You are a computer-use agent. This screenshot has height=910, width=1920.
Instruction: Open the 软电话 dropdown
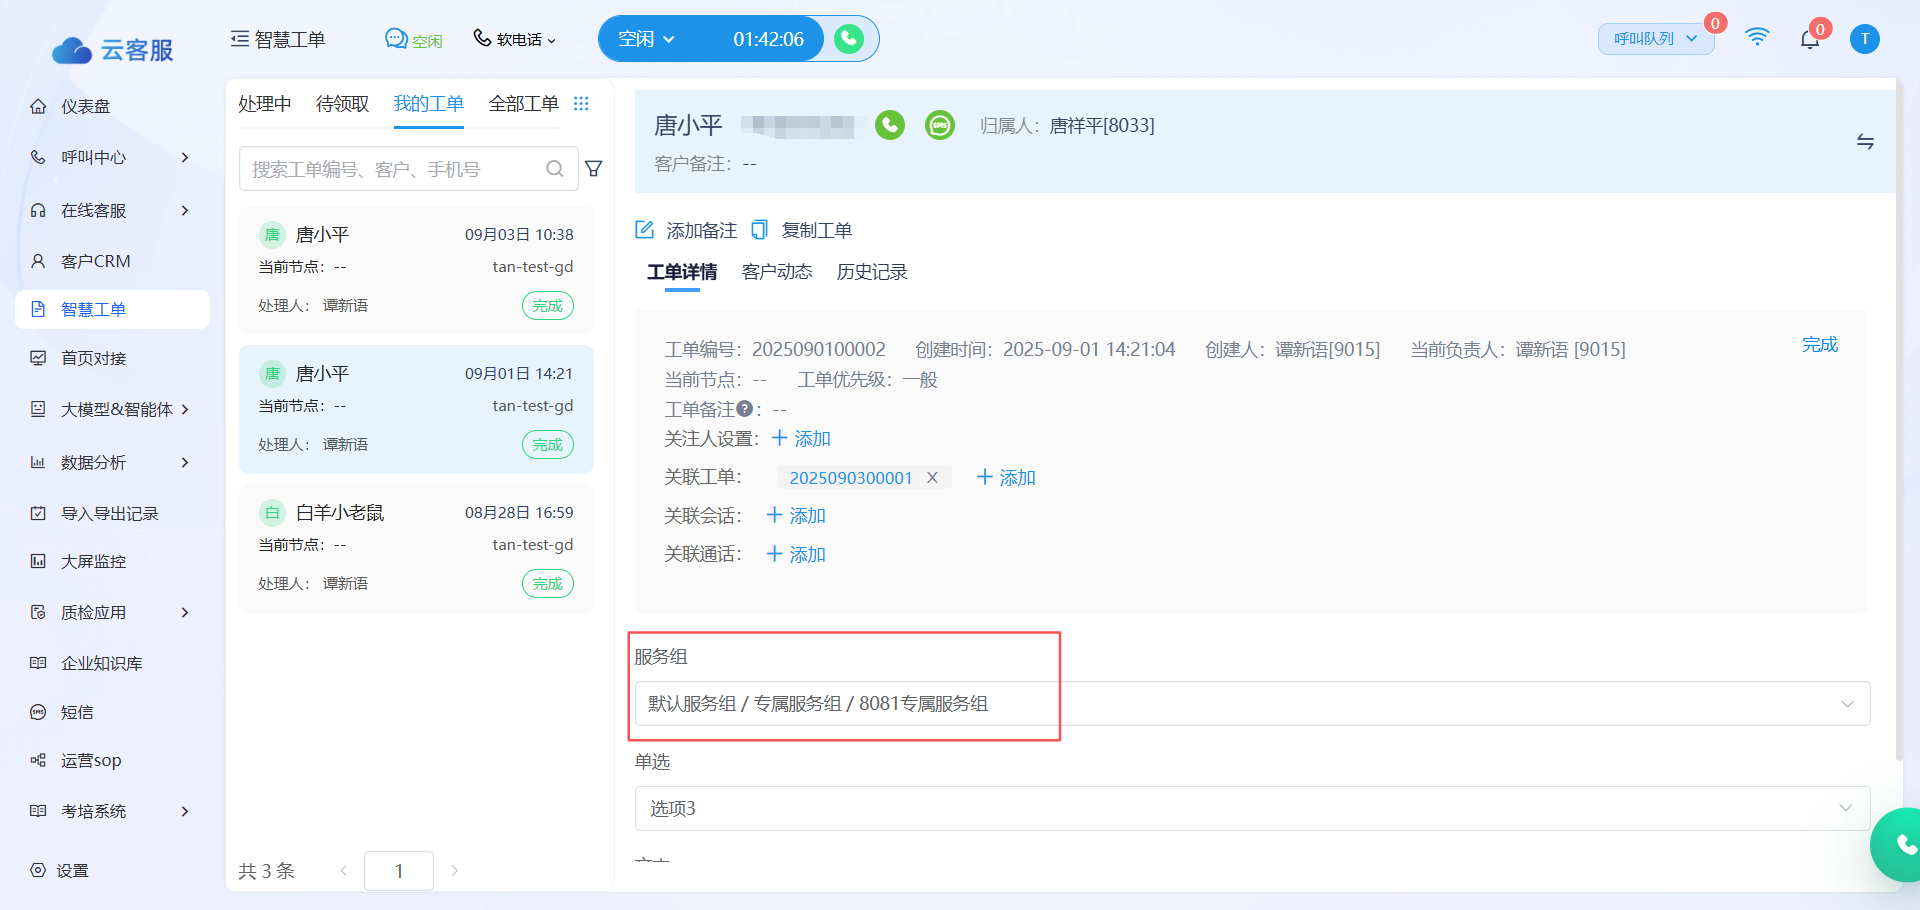tap(514, 39)
